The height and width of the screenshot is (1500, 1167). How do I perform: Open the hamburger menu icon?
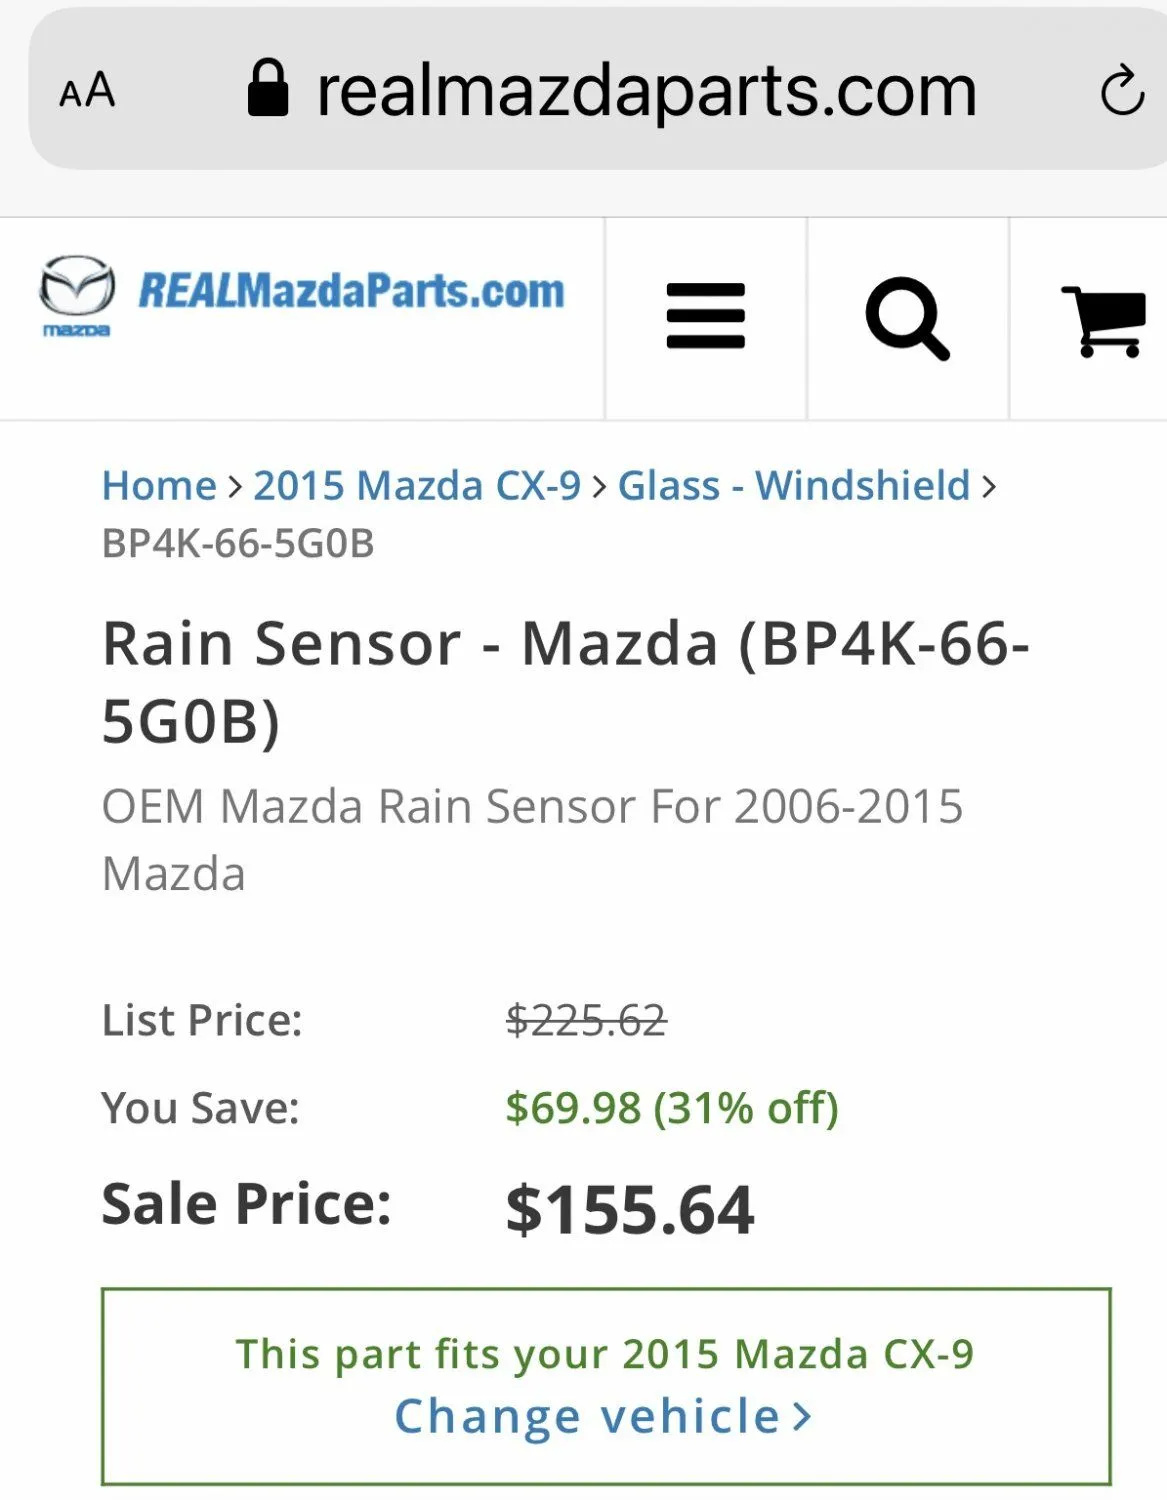click(x=705, y=316)
